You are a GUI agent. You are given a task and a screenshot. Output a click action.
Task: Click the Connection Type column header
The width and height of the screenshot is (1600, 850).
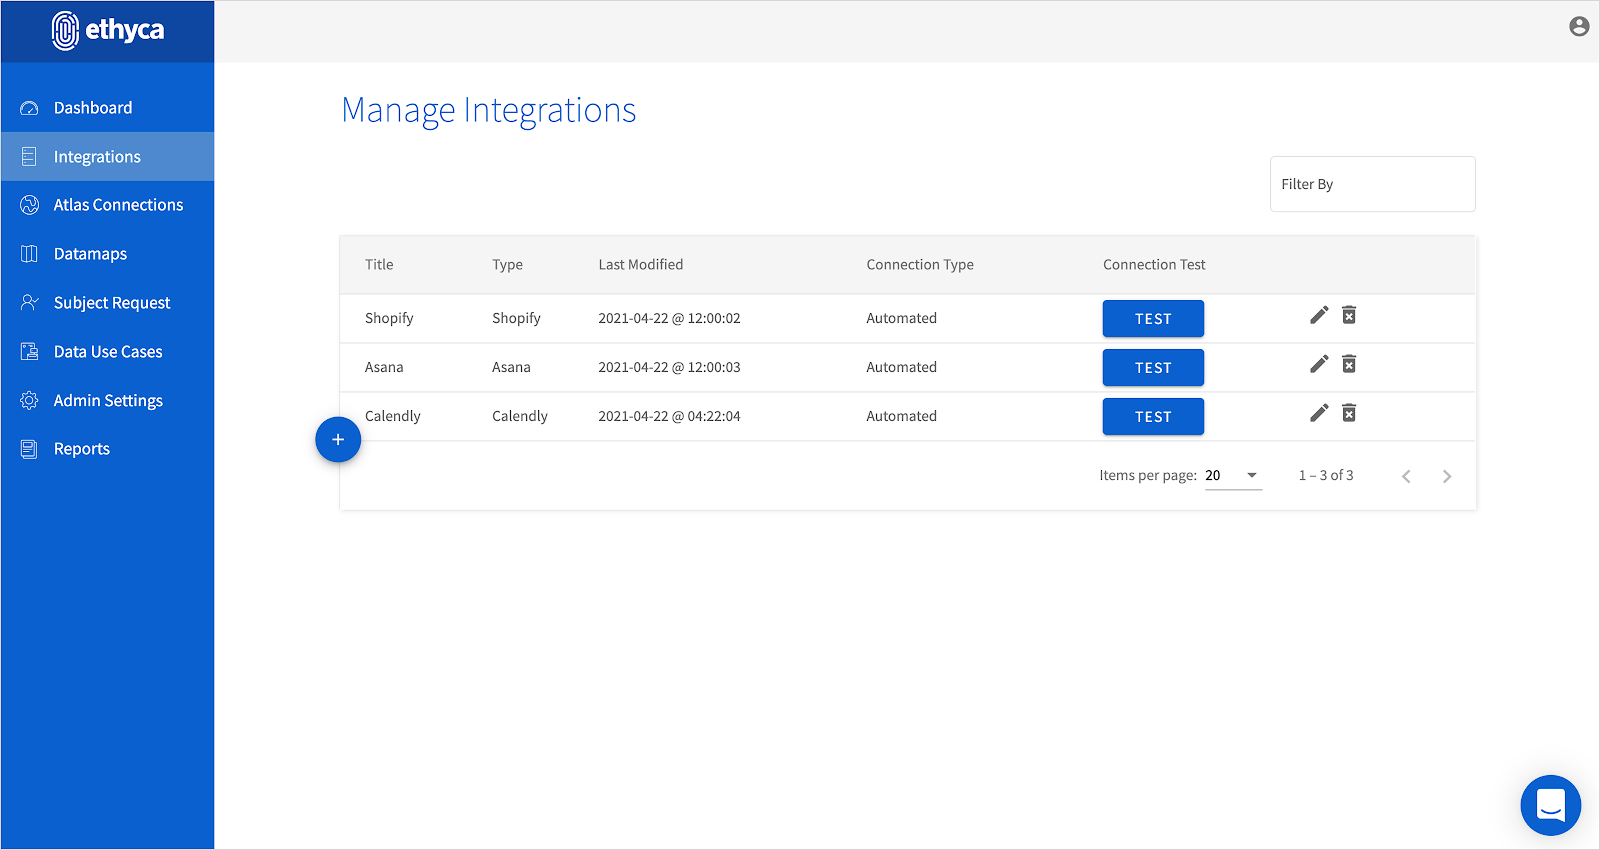click(x=920, y=265)
